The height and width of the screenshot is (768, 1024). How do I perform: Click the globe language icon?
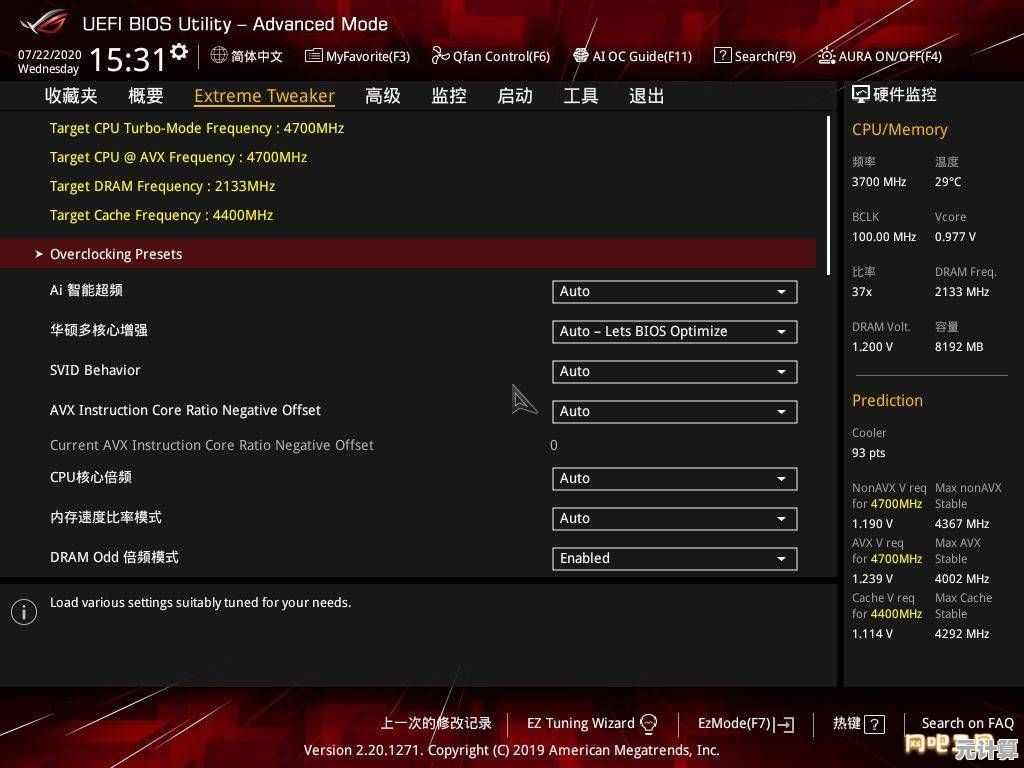(x=219, y=56)
